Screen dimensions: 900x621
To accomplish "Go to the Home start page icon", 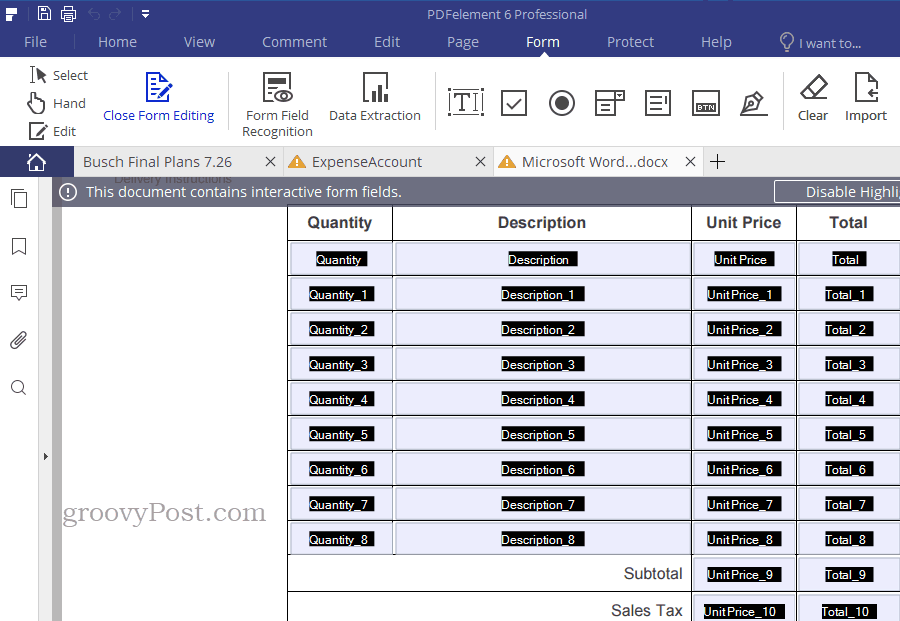I will click(x=36, y=162).
